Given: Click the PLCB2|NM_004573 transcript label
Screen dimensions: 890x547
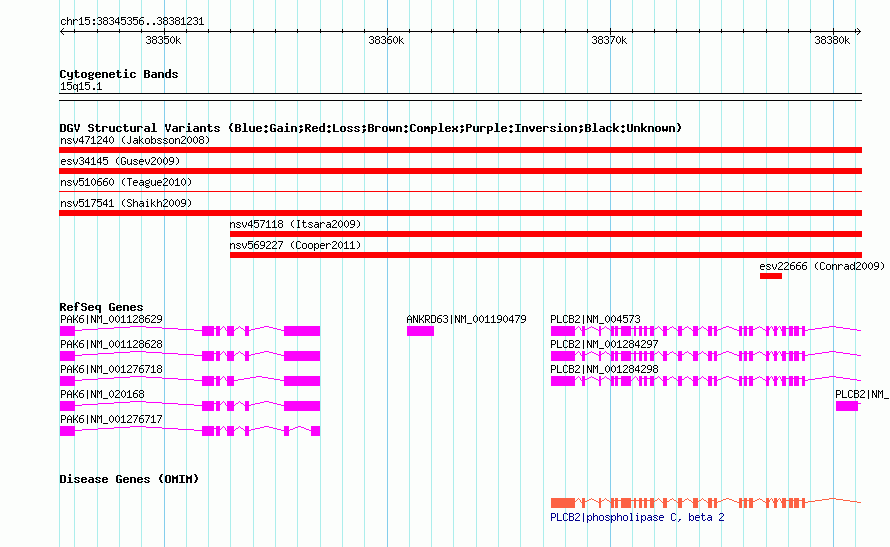Looking at the screenshot, I should 595,319.
